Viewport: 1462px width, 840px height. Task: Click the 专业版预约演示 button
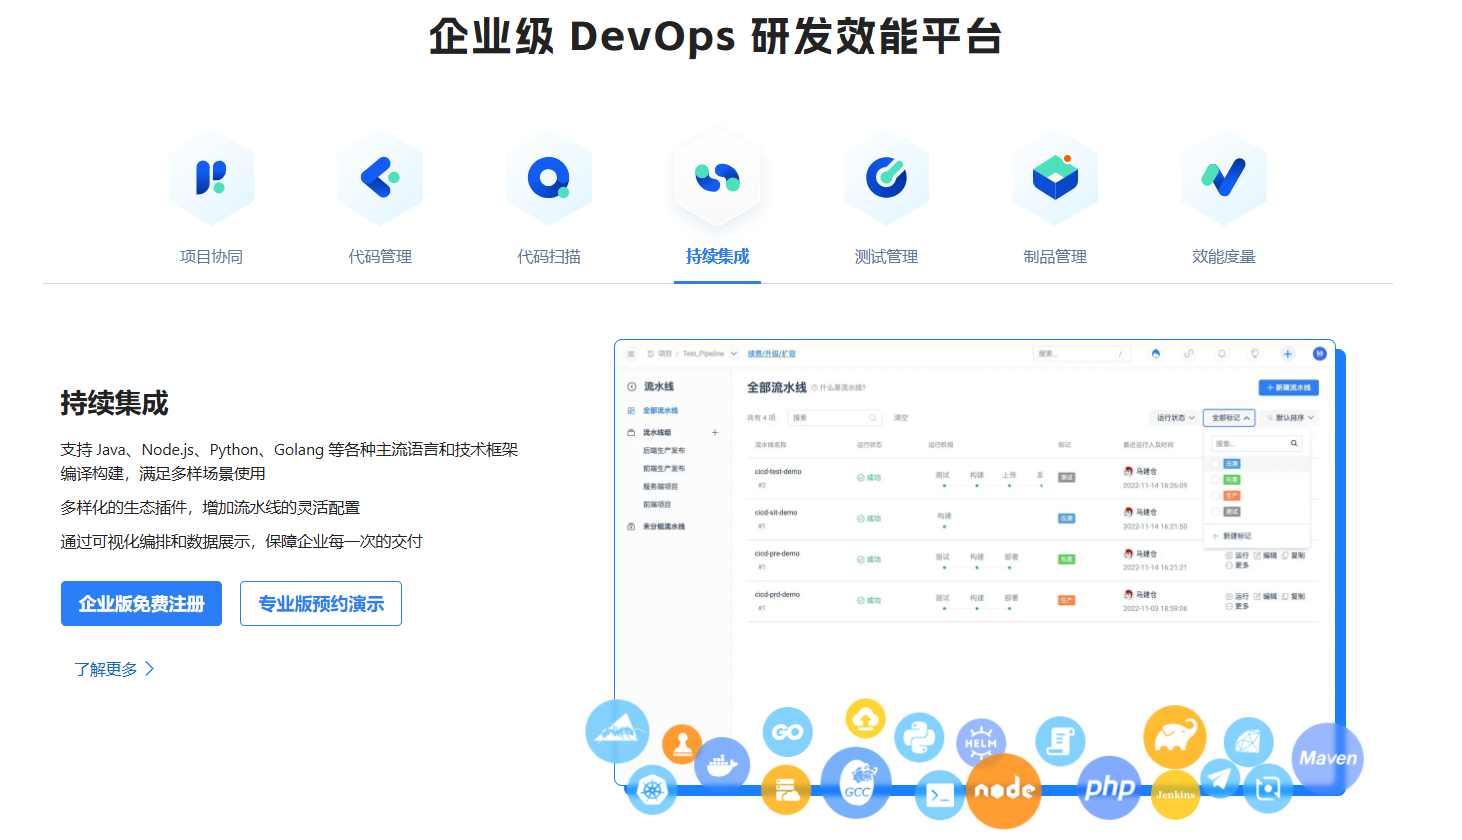[321, 604]
